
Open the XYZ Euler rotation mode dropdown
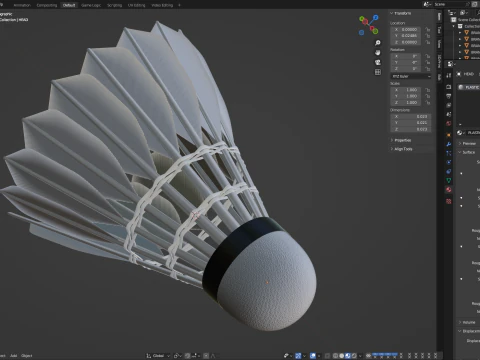pyautogui.click(x=411, y=76)
